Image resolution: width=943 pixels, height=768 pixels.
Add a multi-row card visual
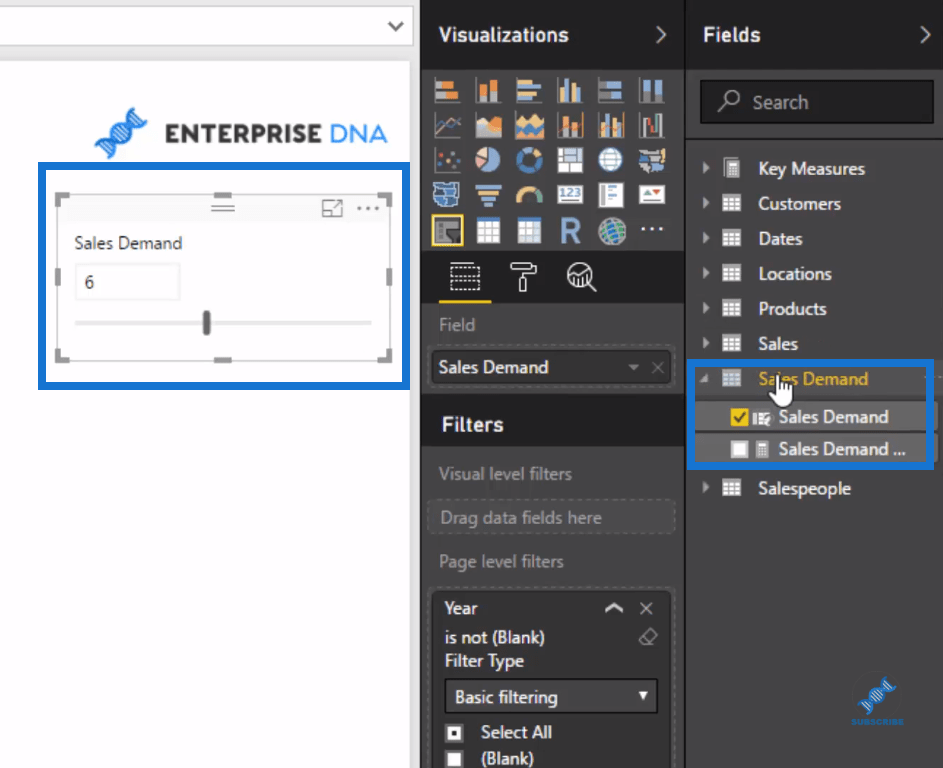[x=610, y=195]
